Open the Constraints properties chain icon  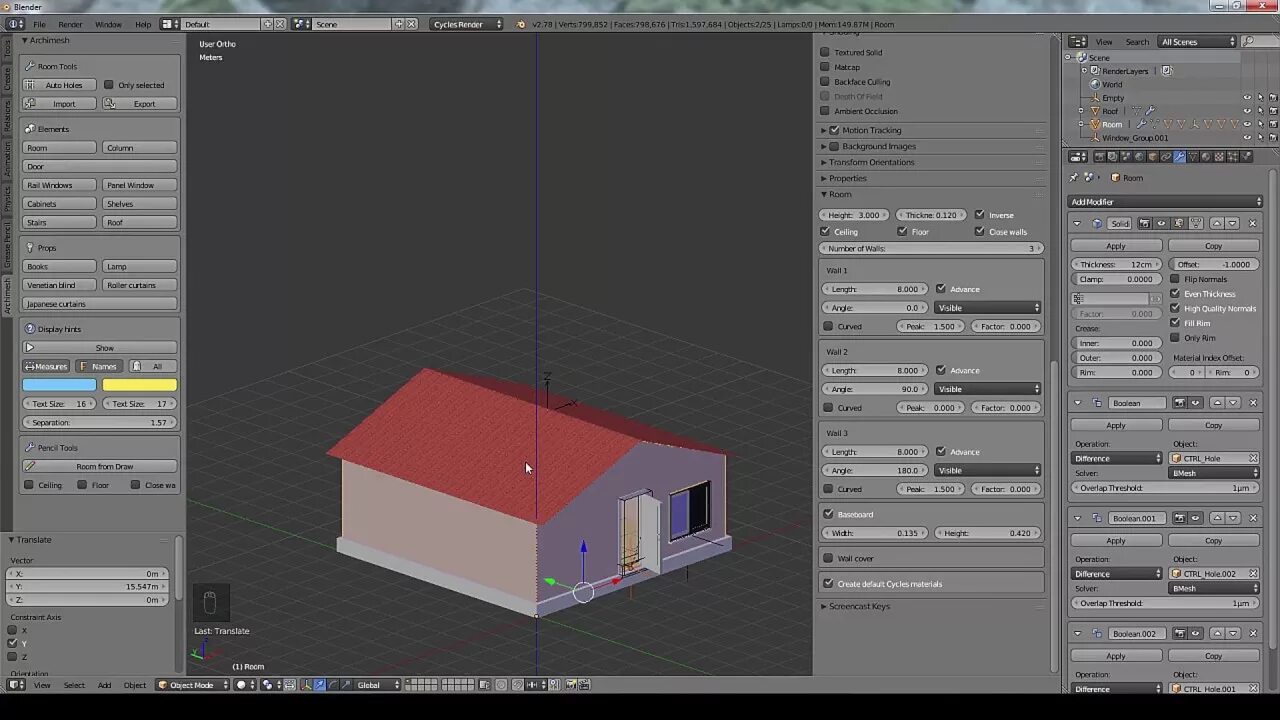click(x=1166, y=157)
